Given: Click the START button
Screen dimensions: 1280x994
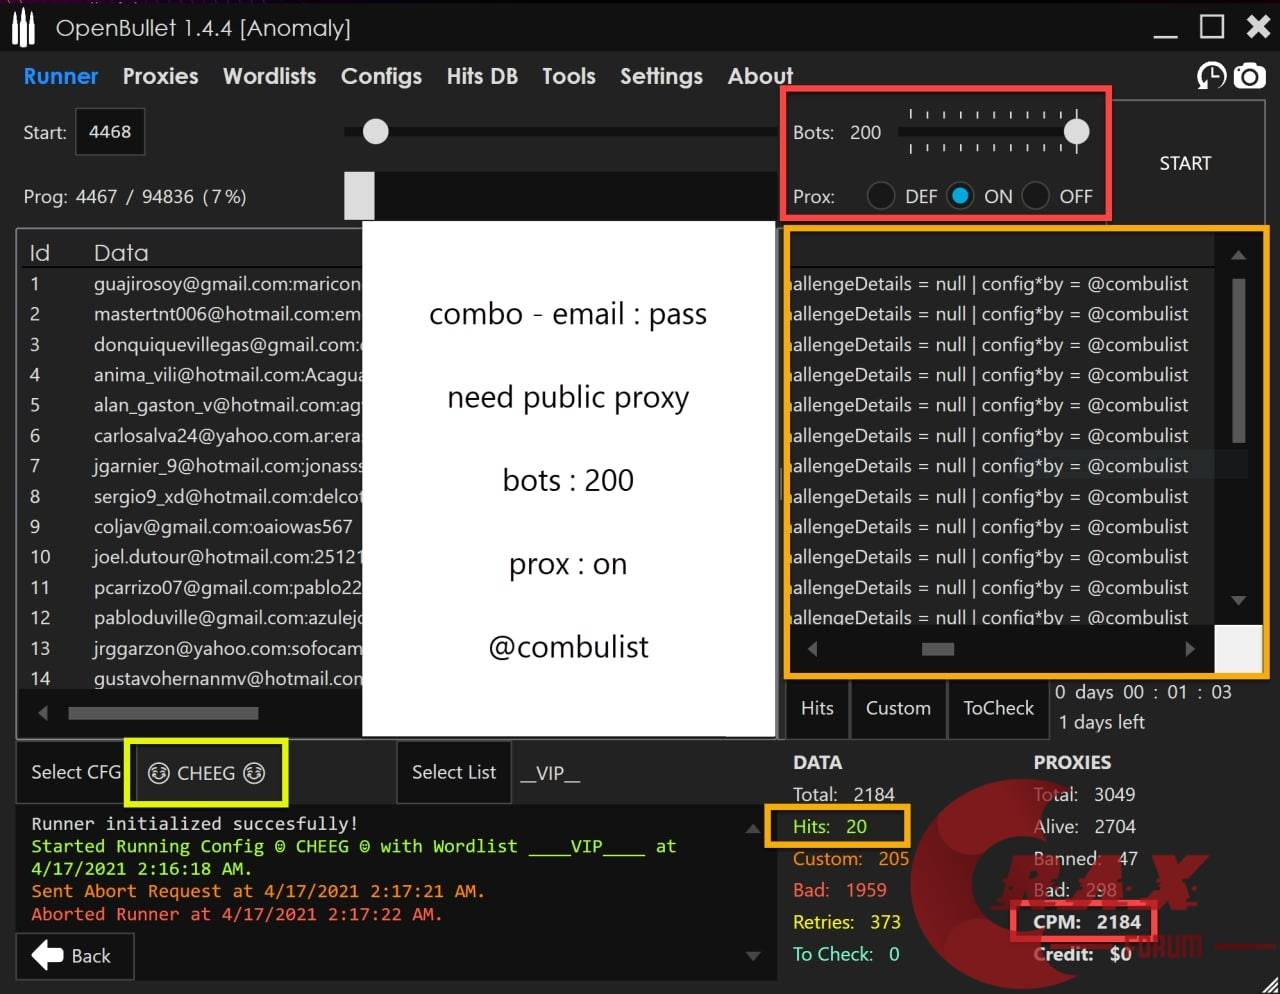Looking at the screenshot, I should coord(1185,163).
